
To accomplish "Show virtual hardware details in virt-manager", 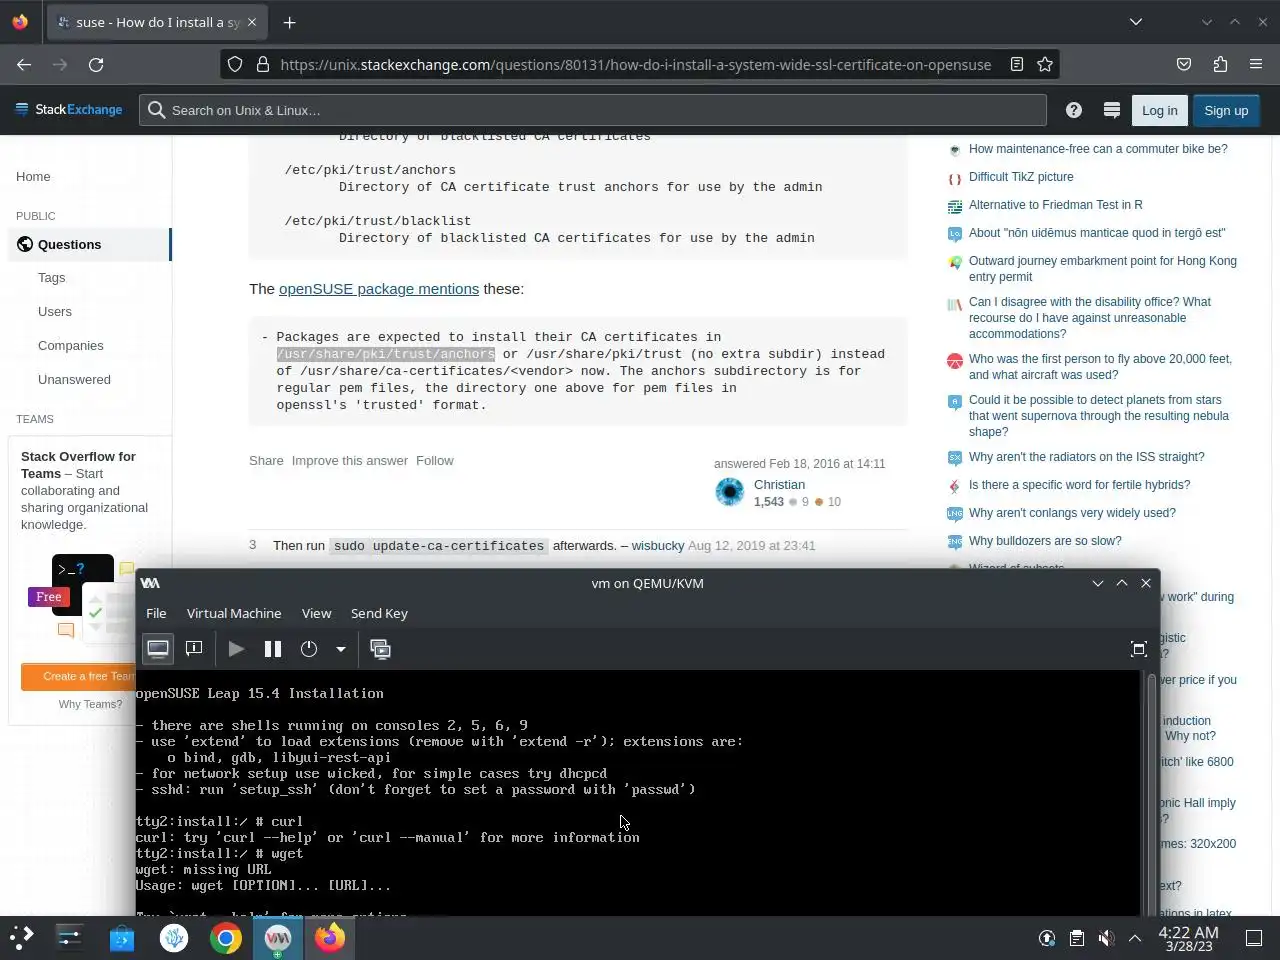I will (194, 649).
